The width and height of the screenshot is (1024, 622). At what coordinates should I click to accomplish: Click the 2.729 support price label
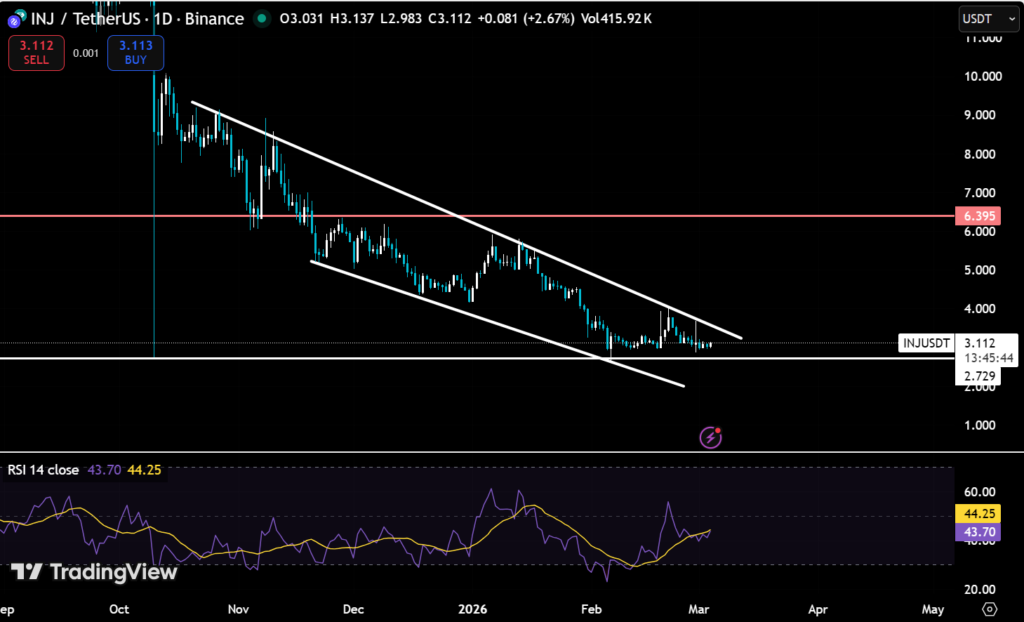977,376
